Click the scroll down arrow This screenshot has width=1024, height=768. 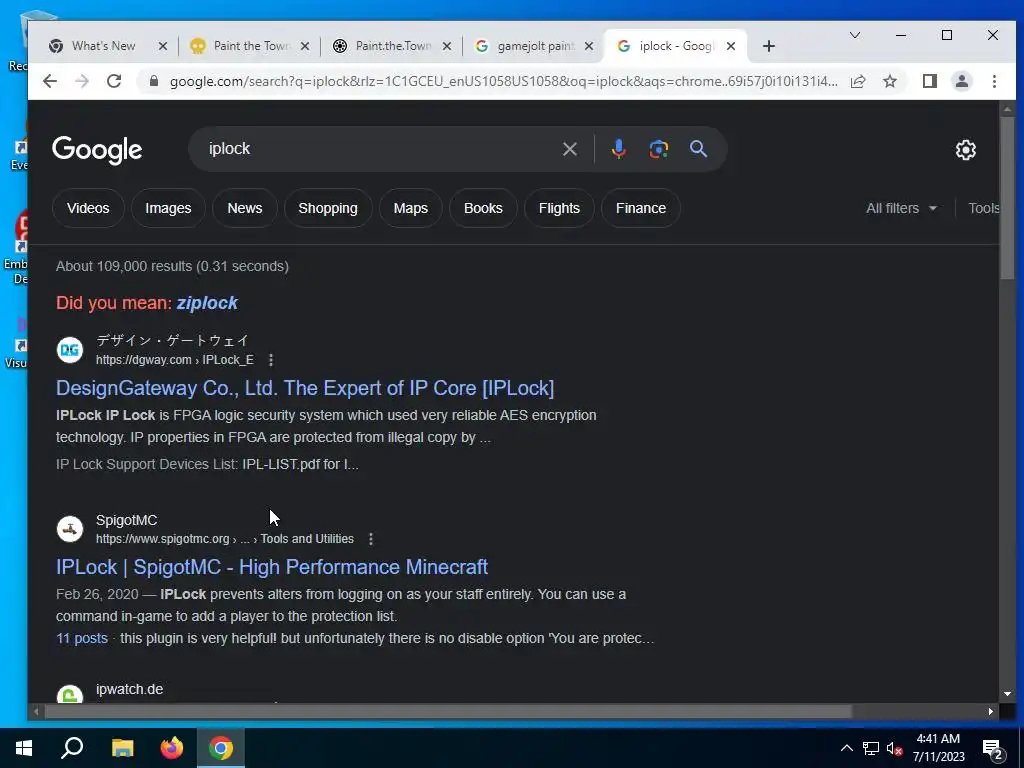click(x=1007, y=694)
